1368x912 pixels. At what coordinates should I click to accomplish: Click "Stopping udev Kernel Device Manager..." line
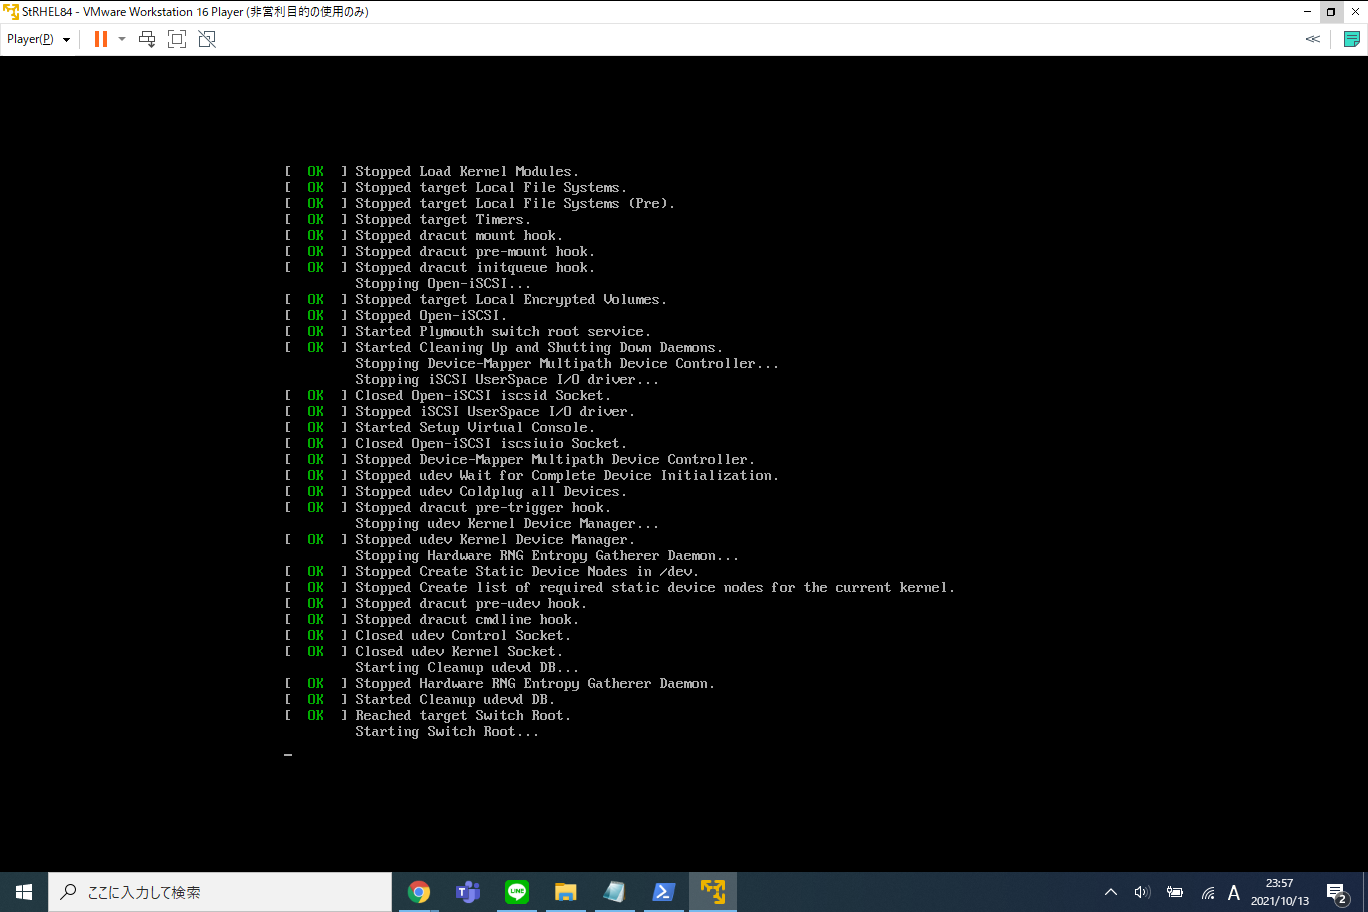tap(507, 524)
